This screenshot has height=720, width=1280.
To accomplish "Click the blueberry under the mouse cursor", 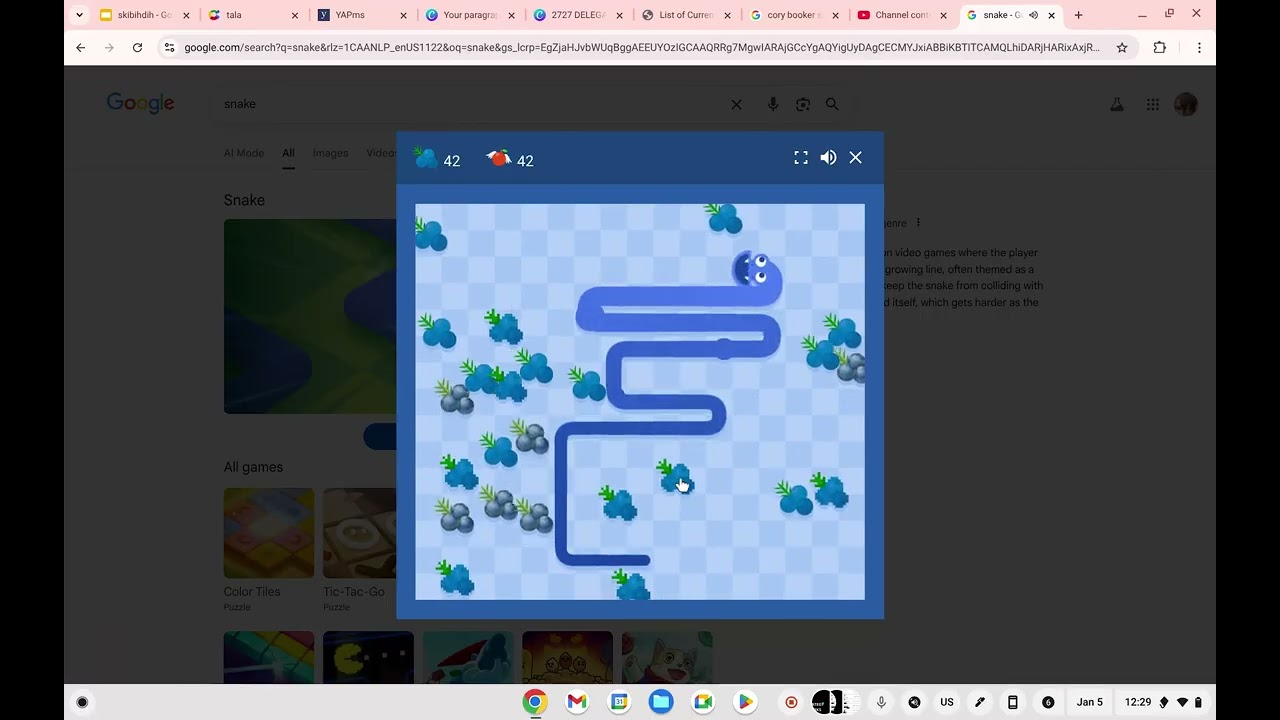I will (676, 476).
